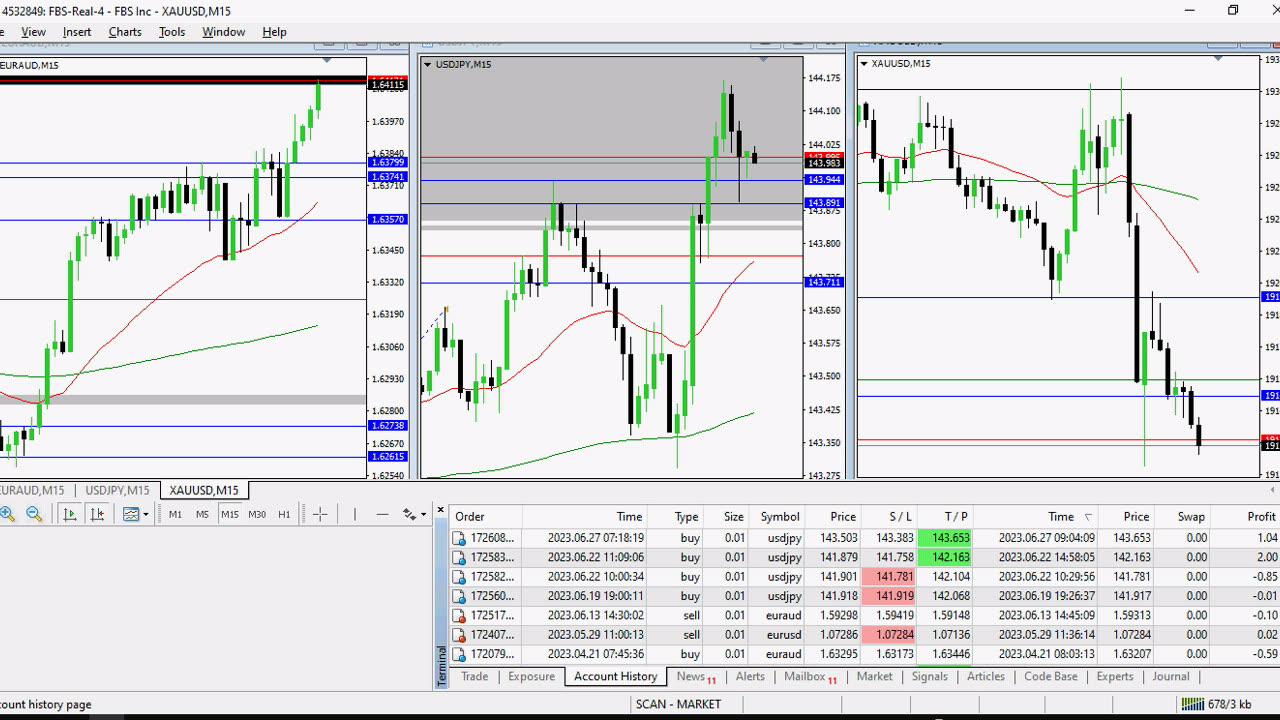Image resolution: width=1280 pixels, height=720 pixels.
Task: Click the XAUUSD,M15 chart window title
Action: click(901, 63)
